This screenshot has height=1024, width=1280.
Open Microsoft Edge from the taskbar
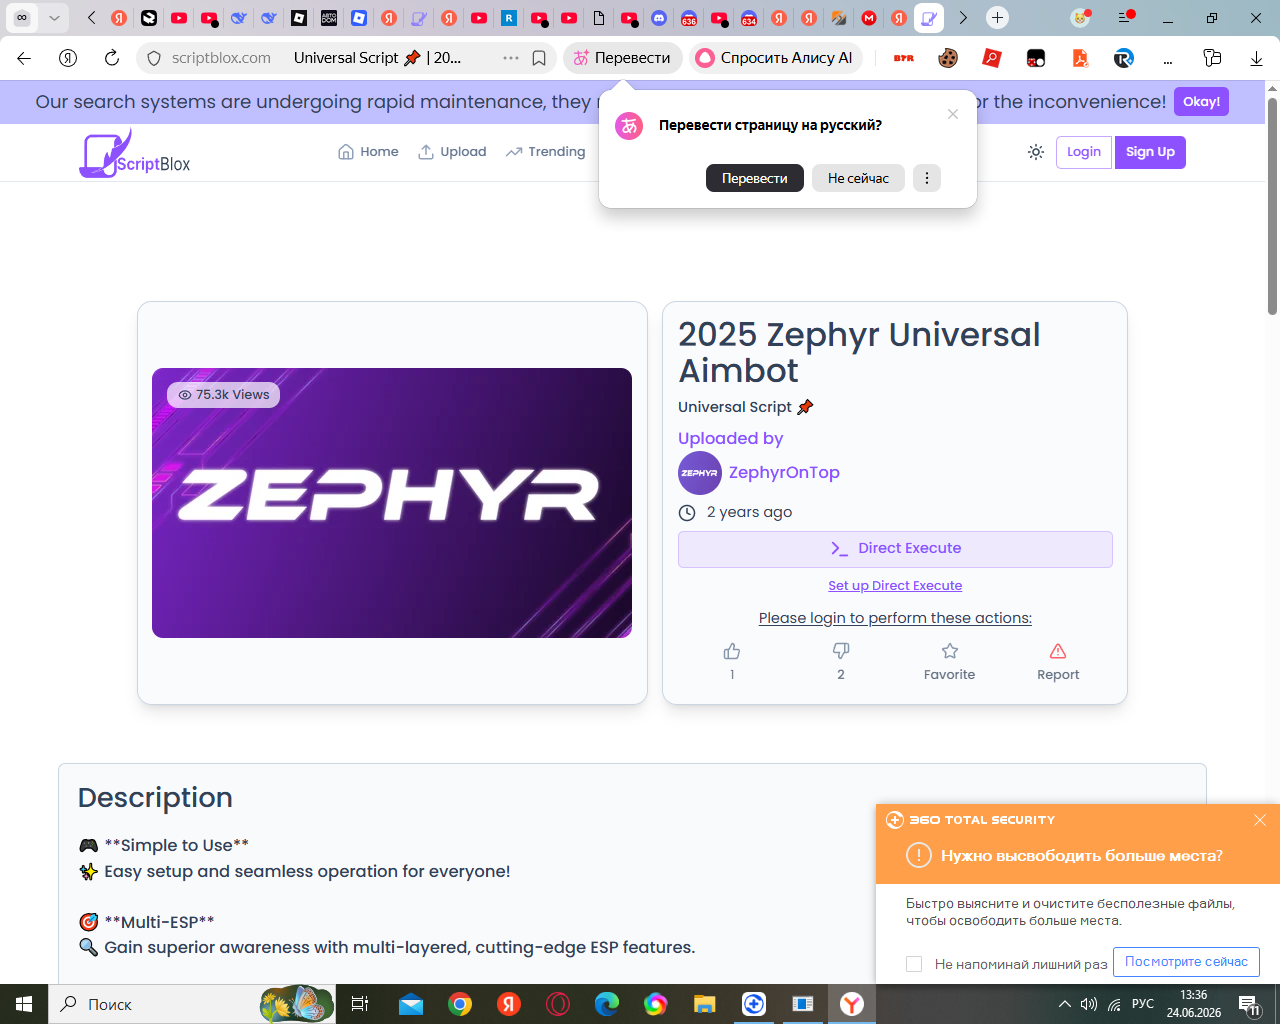(x=607, y=1004)
